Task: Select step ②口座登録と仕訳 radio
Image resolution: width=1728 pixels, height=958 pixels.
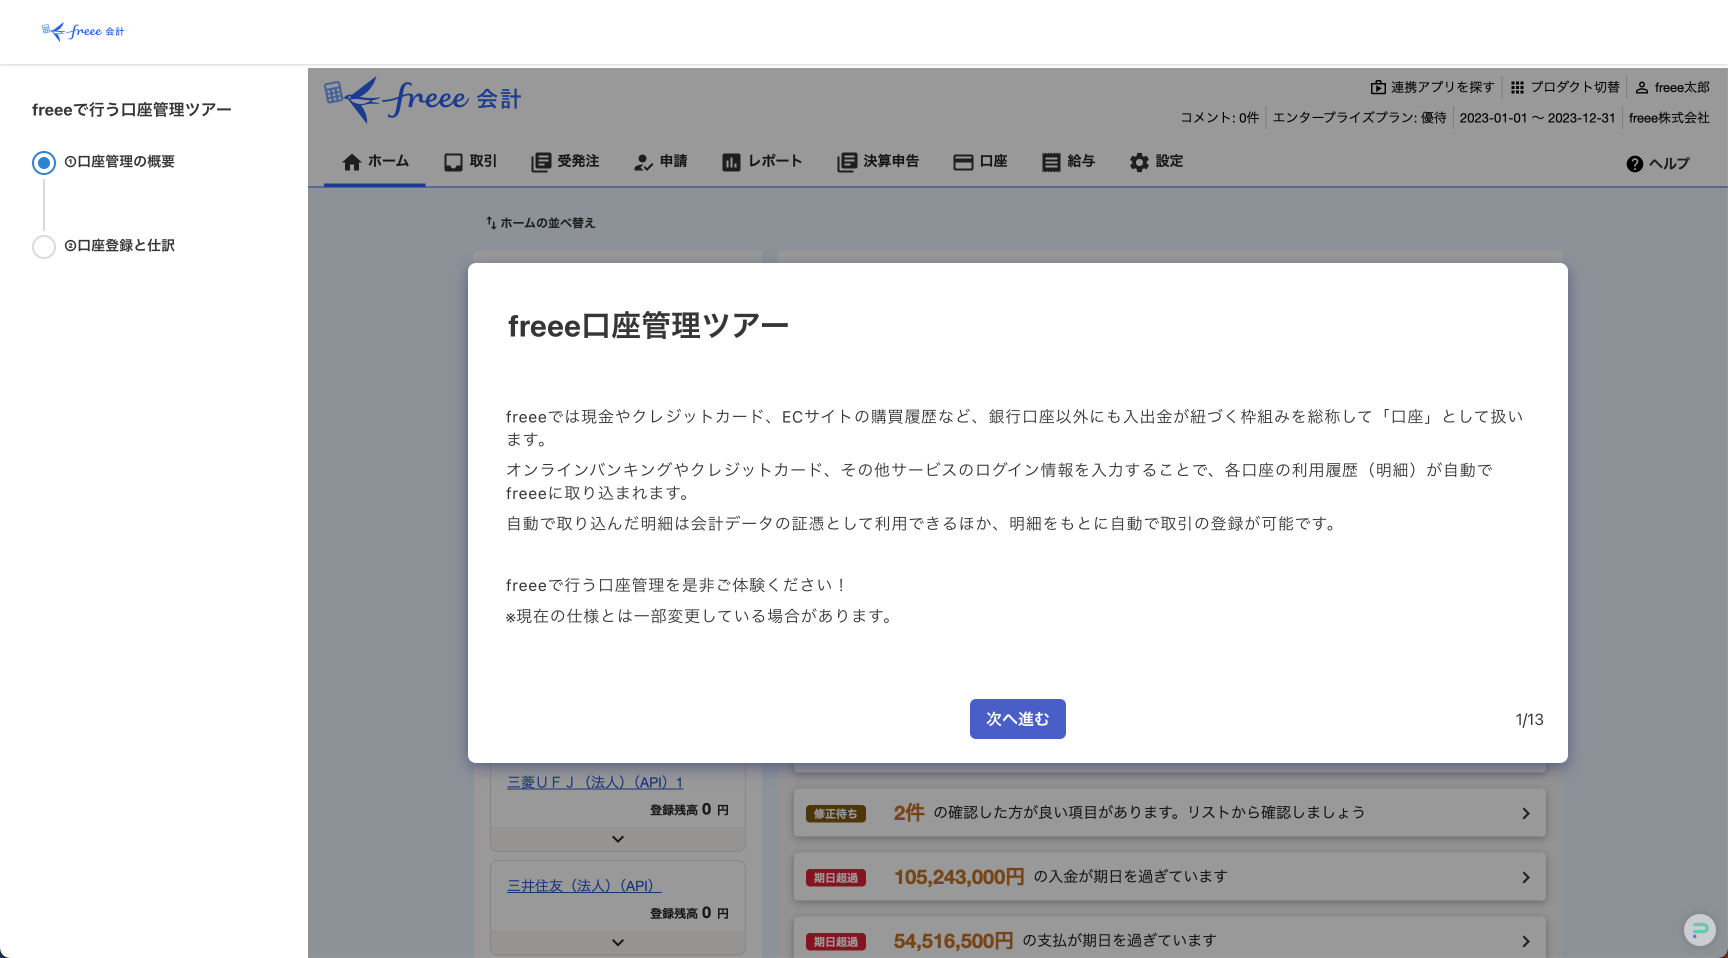Action: [x=44, y=246]
